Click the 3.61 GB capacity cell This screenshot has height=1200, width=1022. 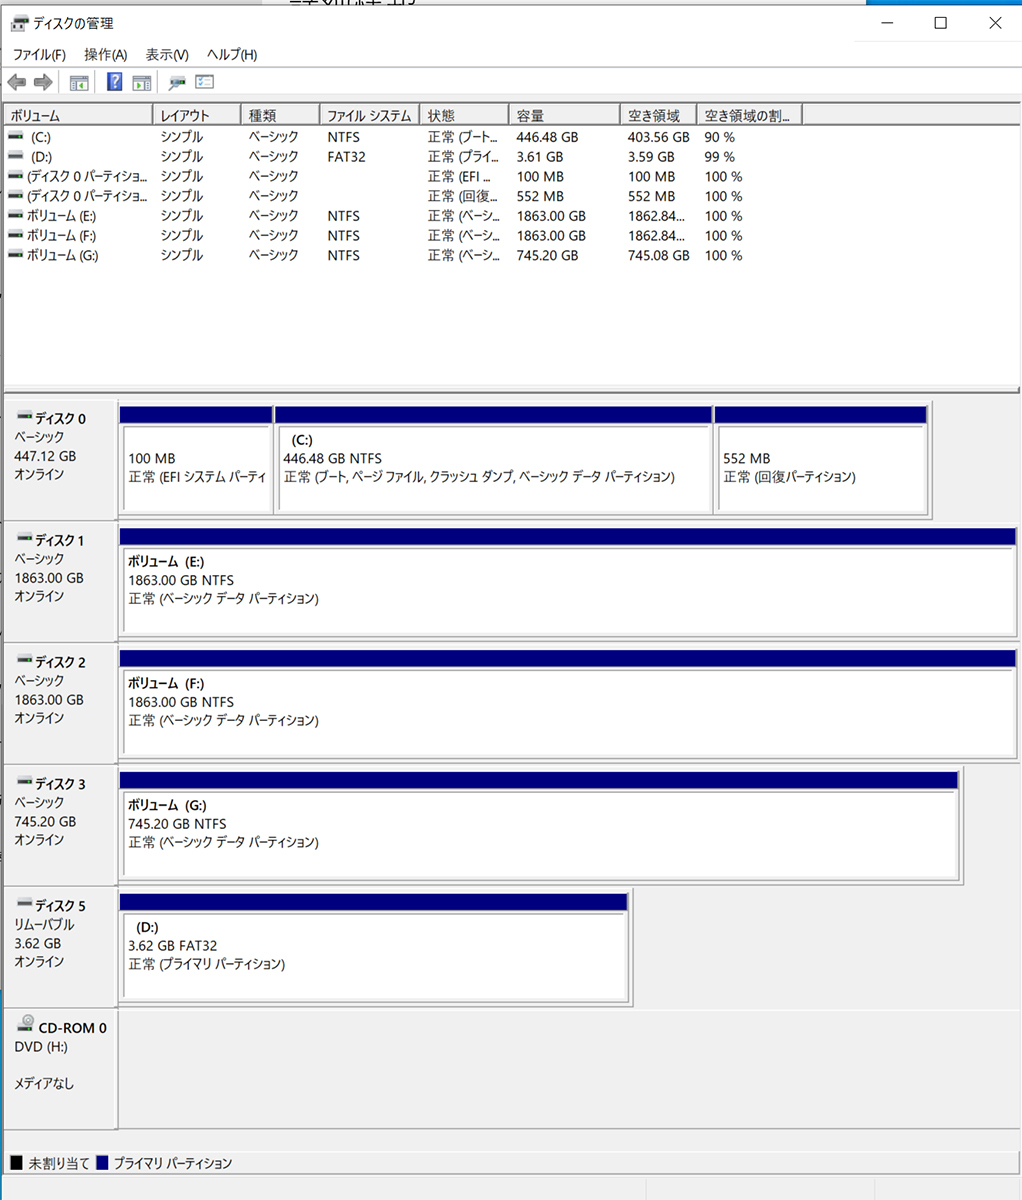point(540,157)
